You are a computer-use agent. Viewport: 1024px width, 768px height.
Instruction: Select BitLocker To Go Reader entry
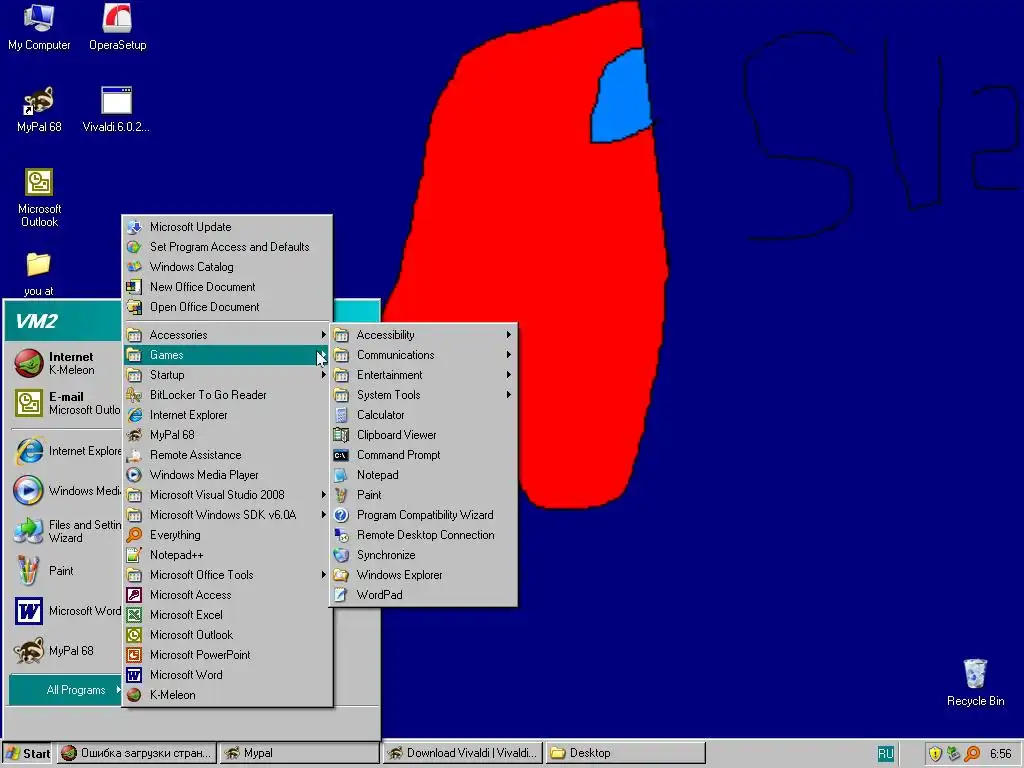(x=228, y=395)
